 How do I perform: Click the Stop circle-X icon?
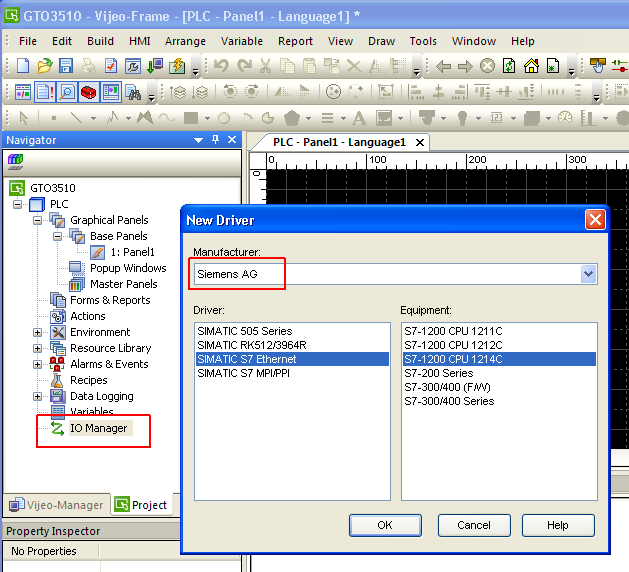click(487, 66)
